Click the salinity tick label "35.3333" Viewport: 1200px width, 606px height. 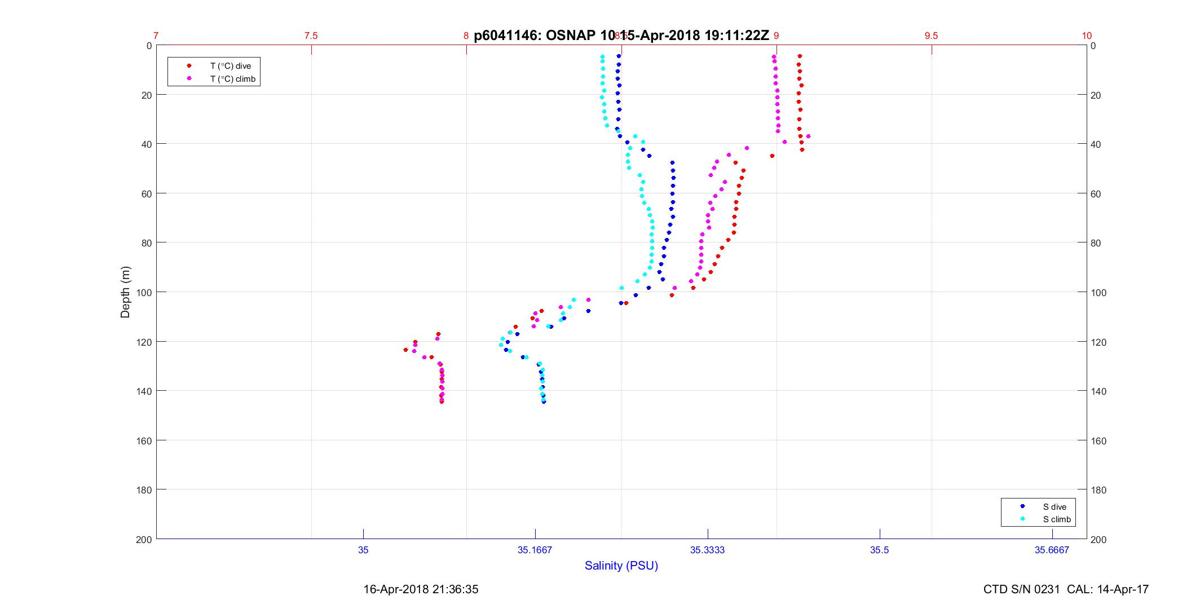click(707, 550)
